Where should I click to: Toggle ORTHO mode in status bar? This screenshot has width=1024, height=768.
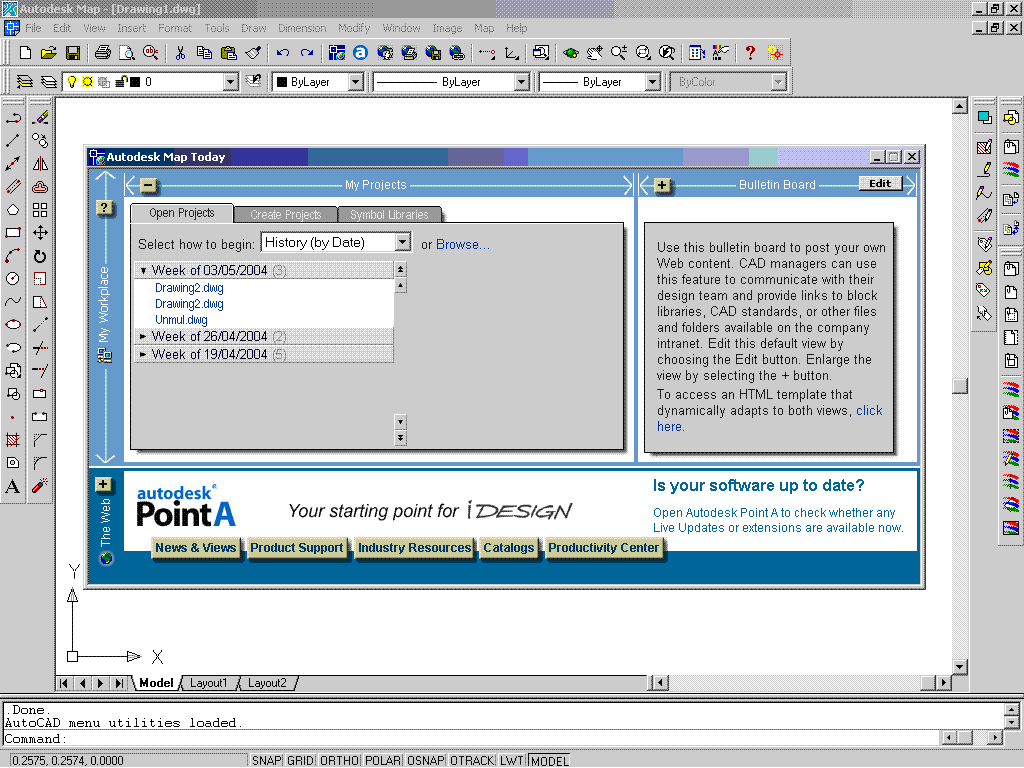[x=340, y=761]
